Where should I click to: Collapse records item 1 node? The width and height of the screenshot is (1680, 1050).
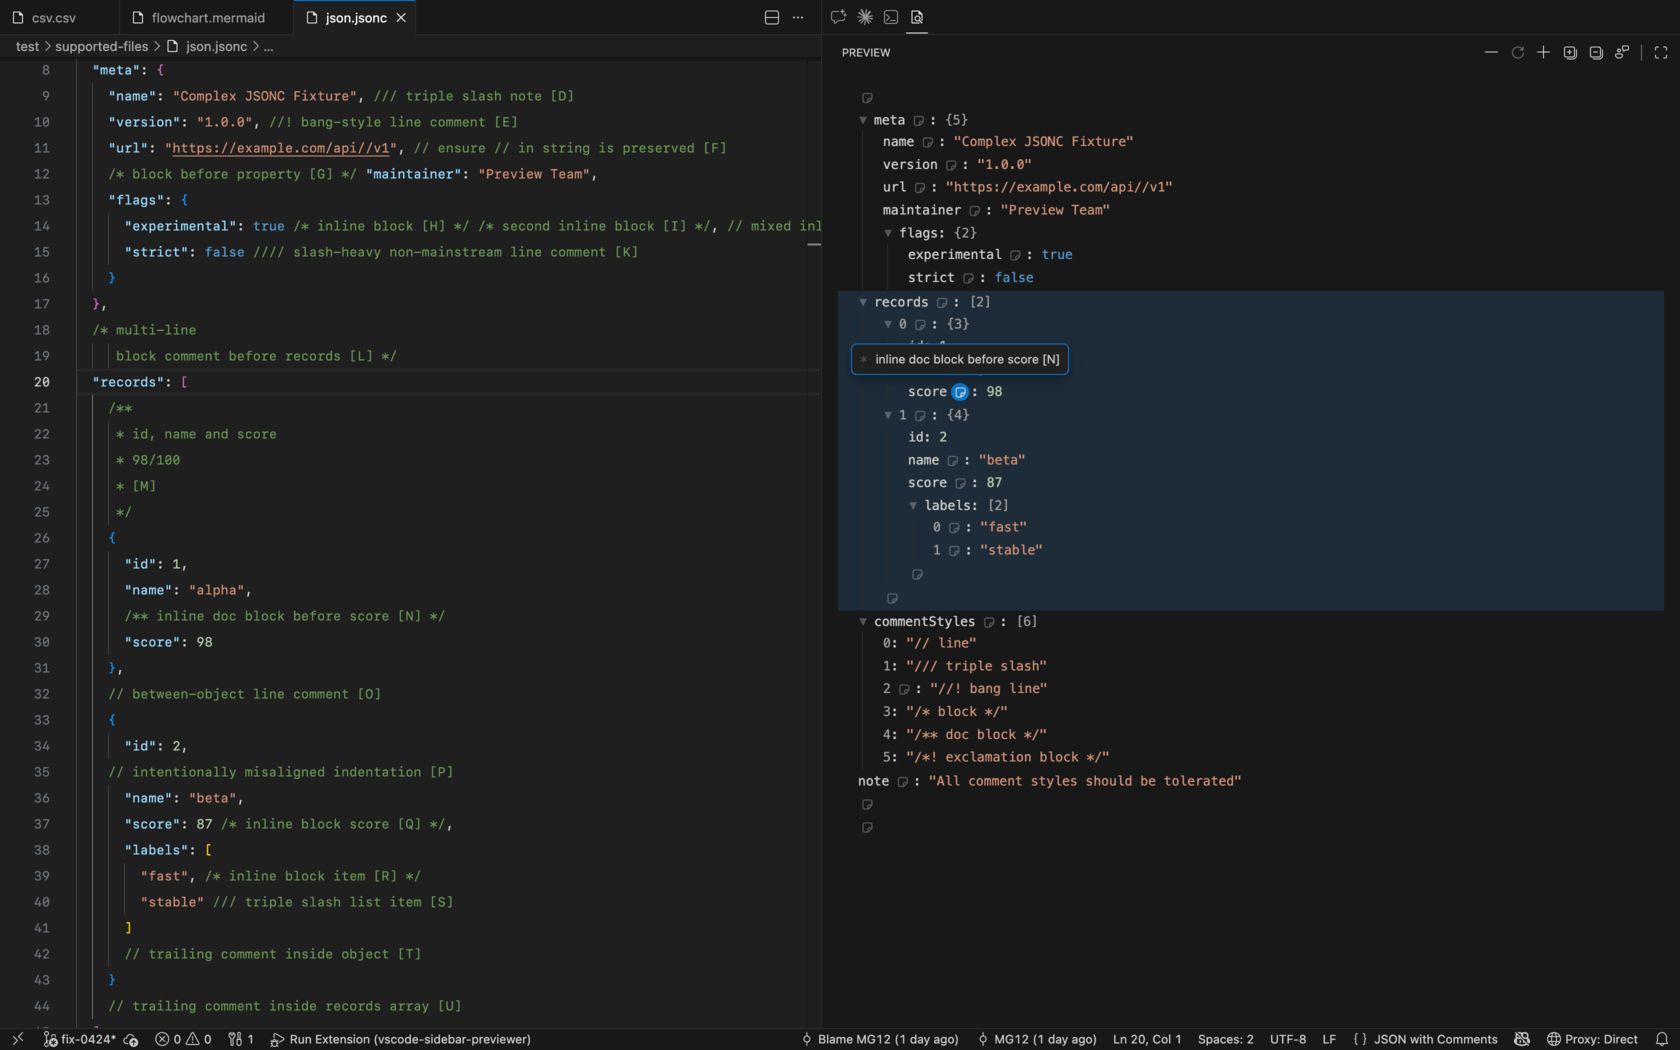[888, 415]
